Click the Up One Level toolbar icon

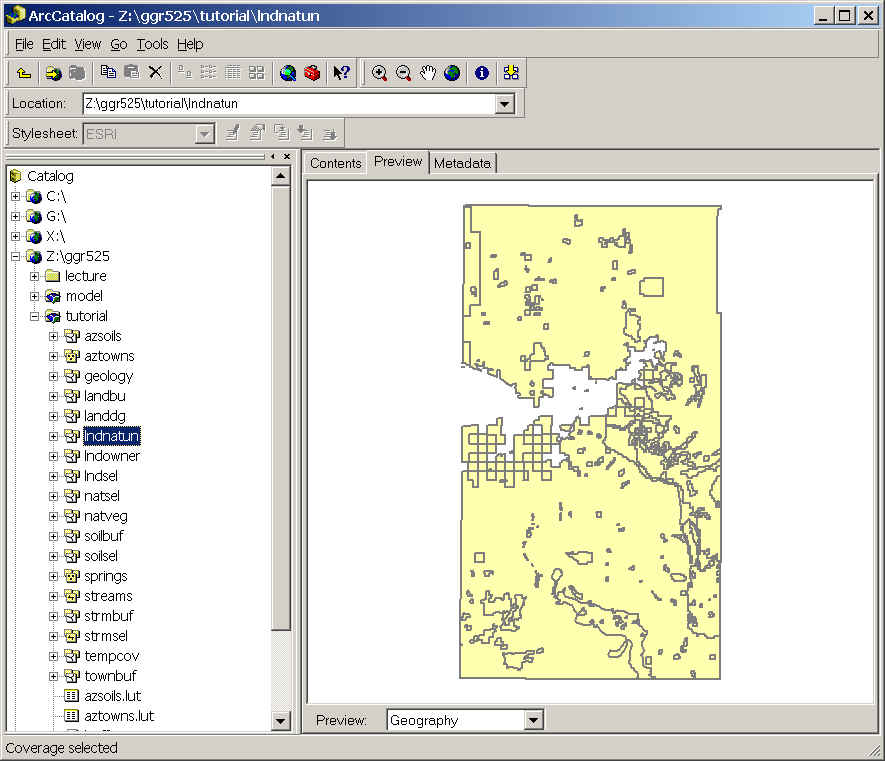pos(24,72)
